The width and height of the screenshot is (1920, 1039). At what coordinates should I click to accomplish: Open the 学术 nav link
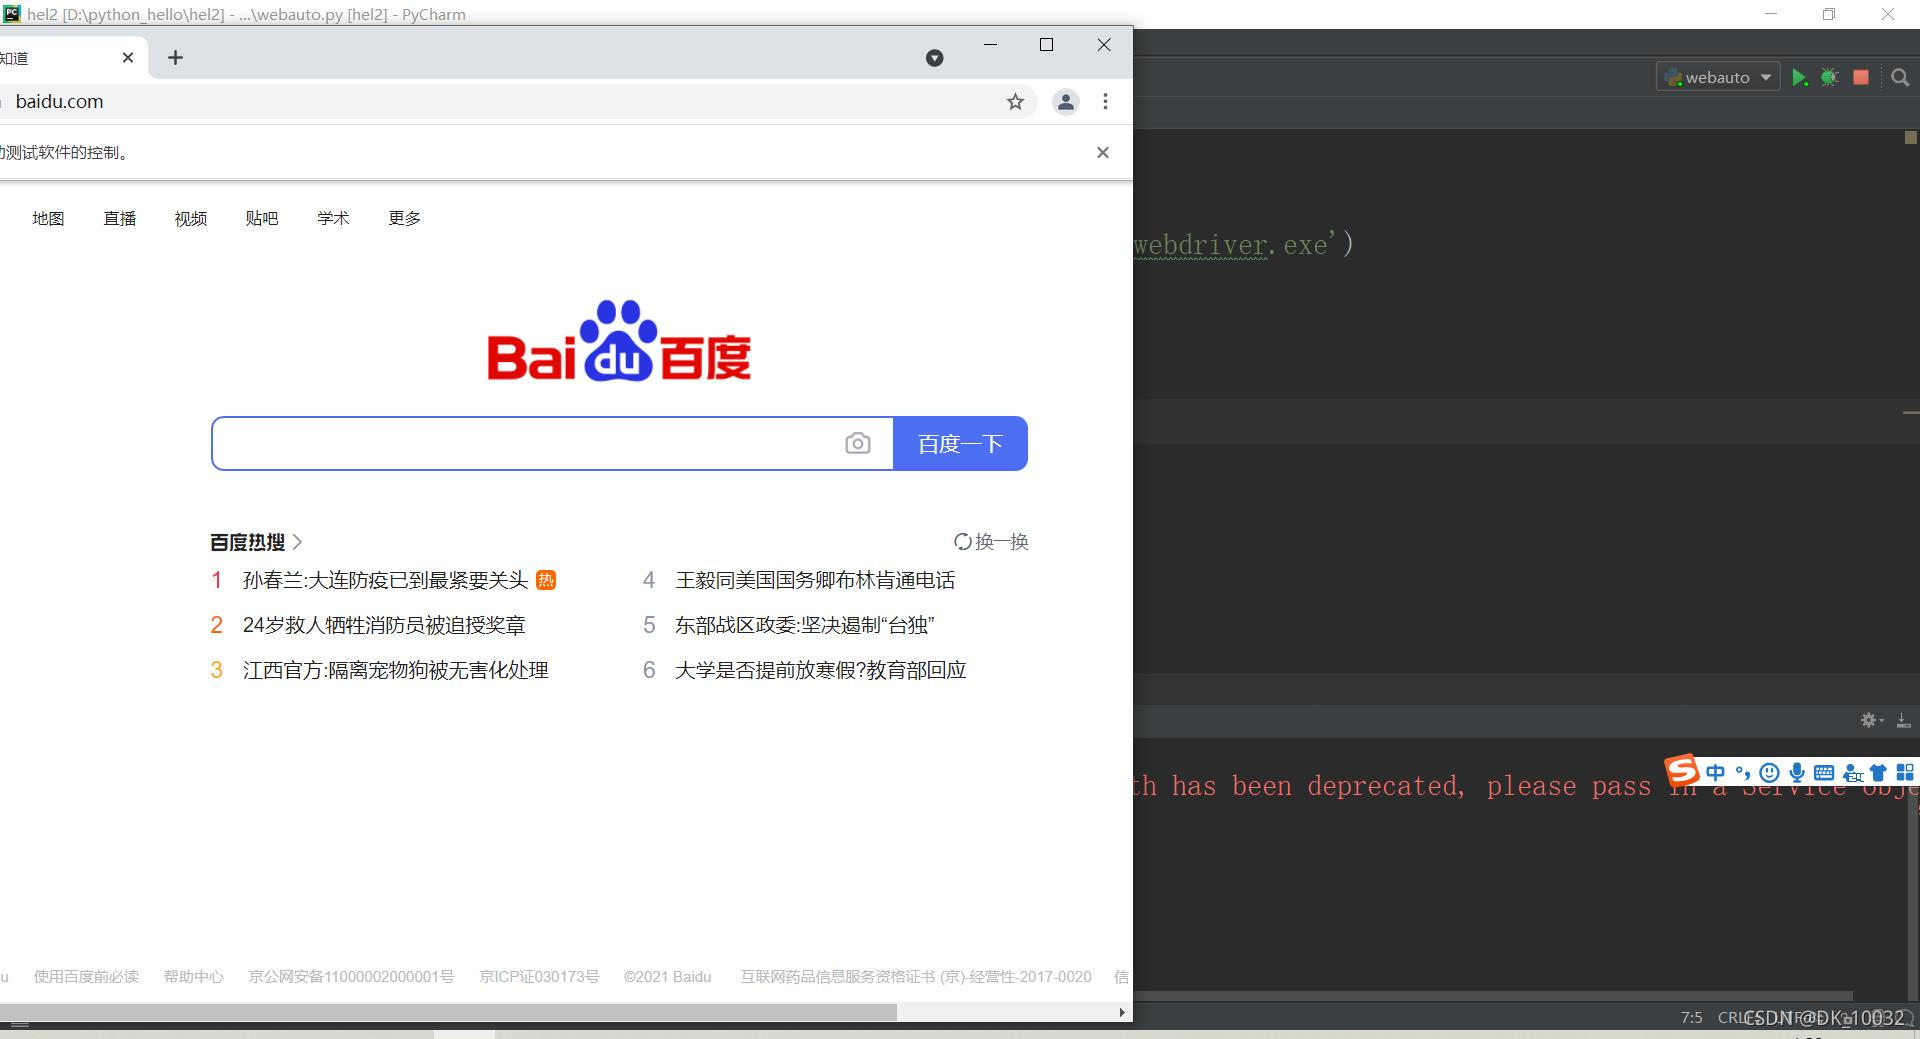(333, 218)
